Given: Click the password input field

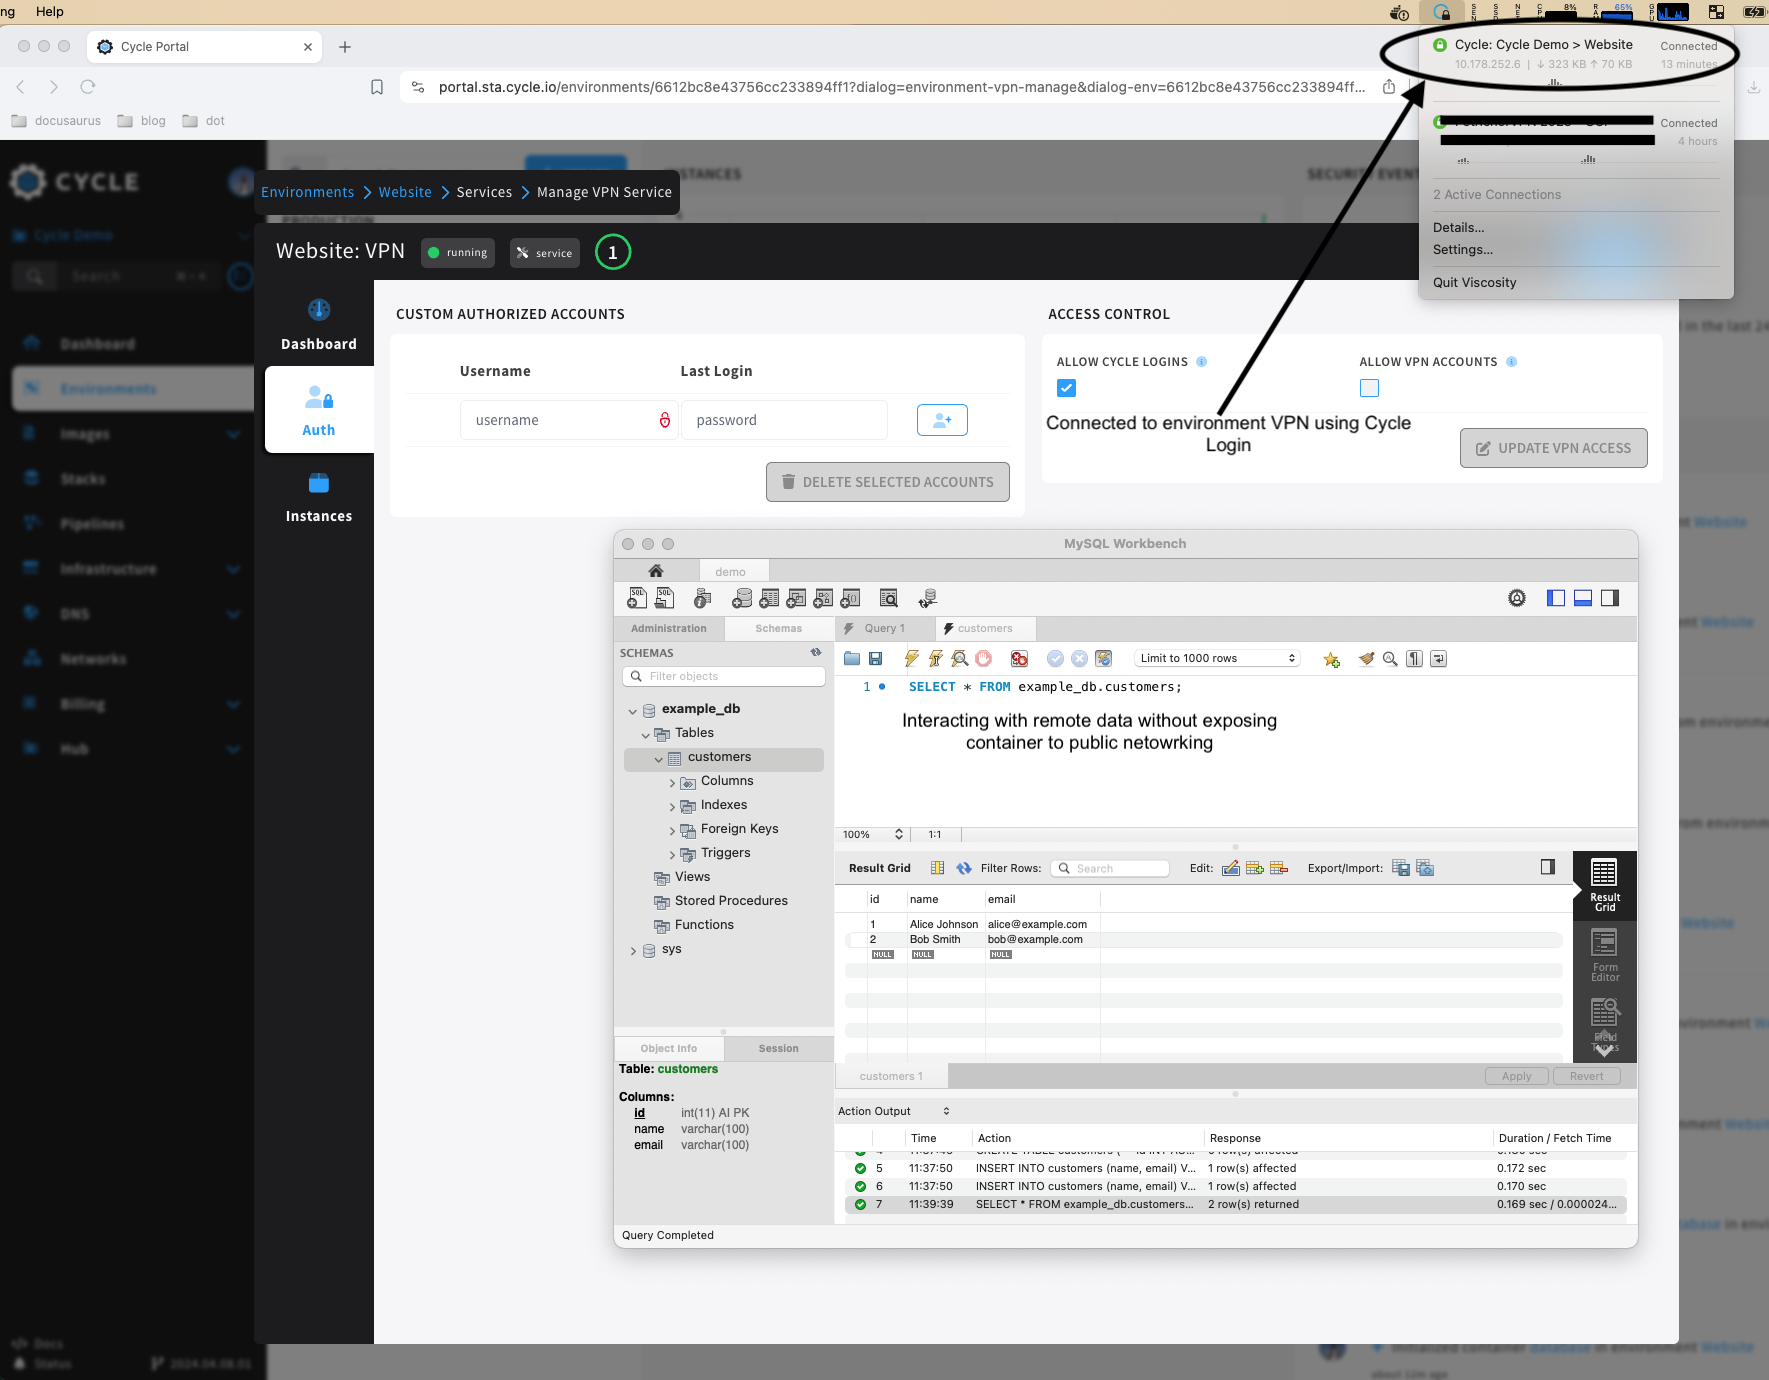Looking at the screenshot, I should (784, 420).
